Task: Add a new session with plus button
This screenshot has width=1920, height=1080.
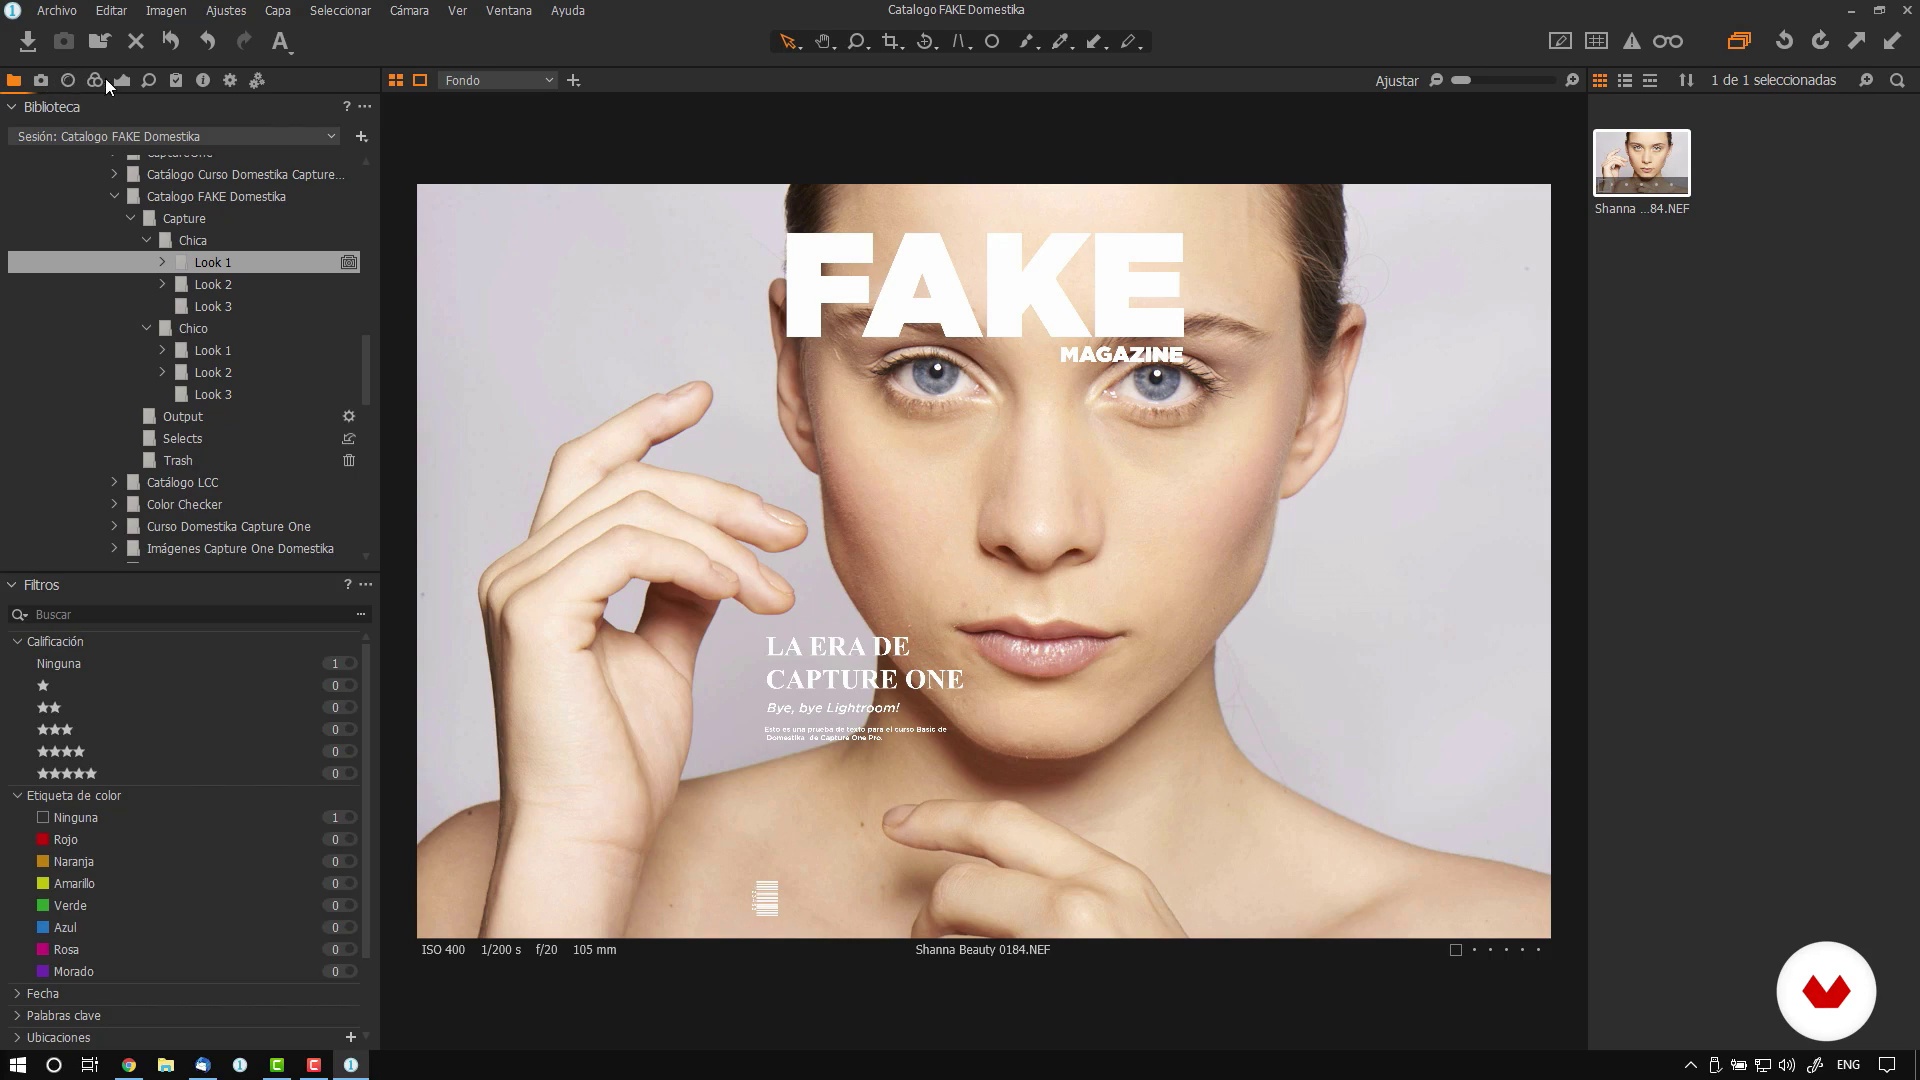Action: coord(362,136)
